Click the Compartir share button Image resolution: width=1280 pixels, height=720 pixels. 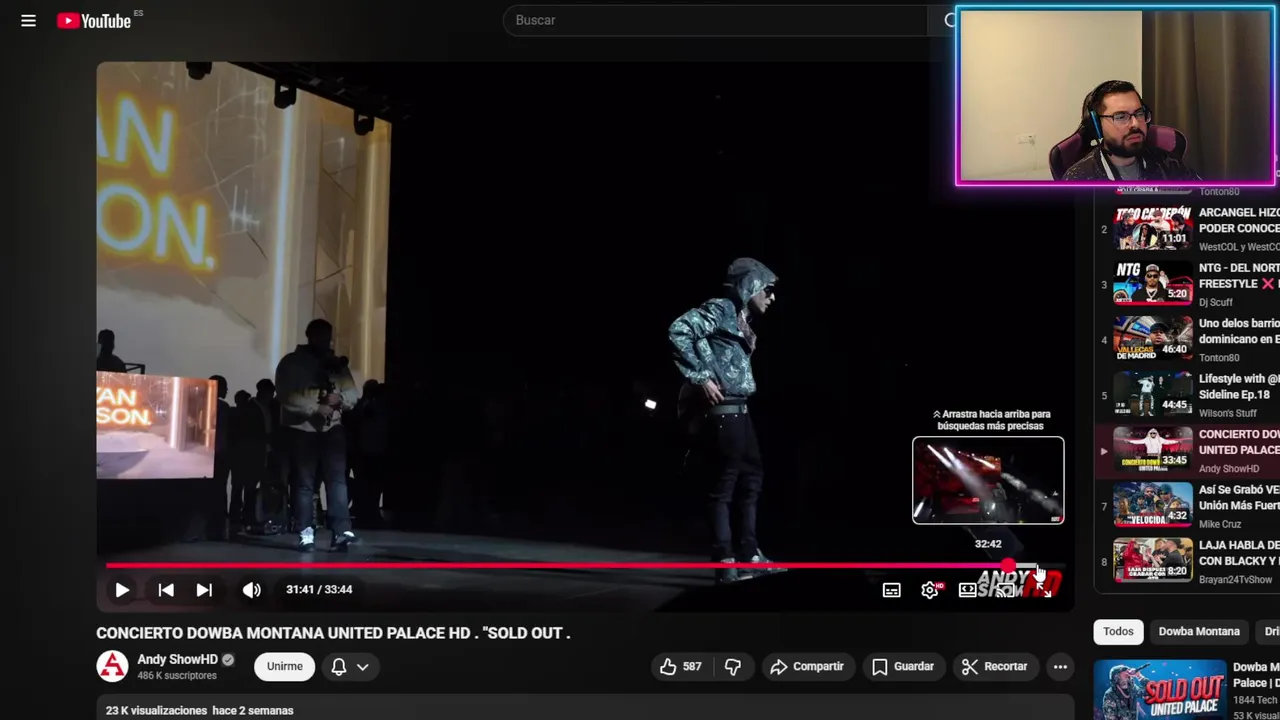(807, 666)
